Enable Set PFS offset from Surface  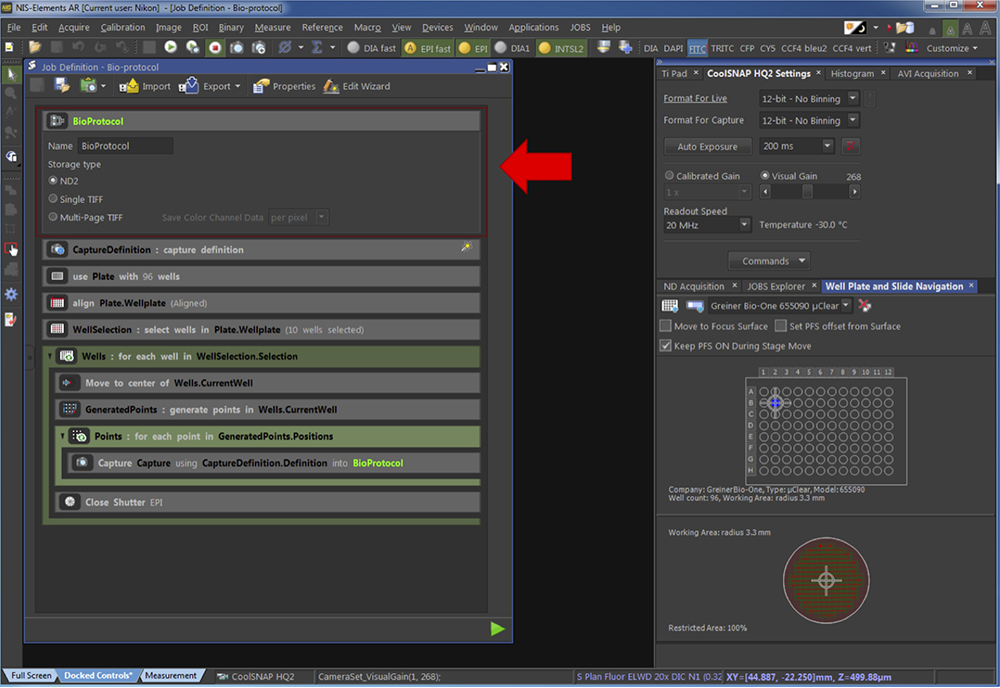(781, 326)
